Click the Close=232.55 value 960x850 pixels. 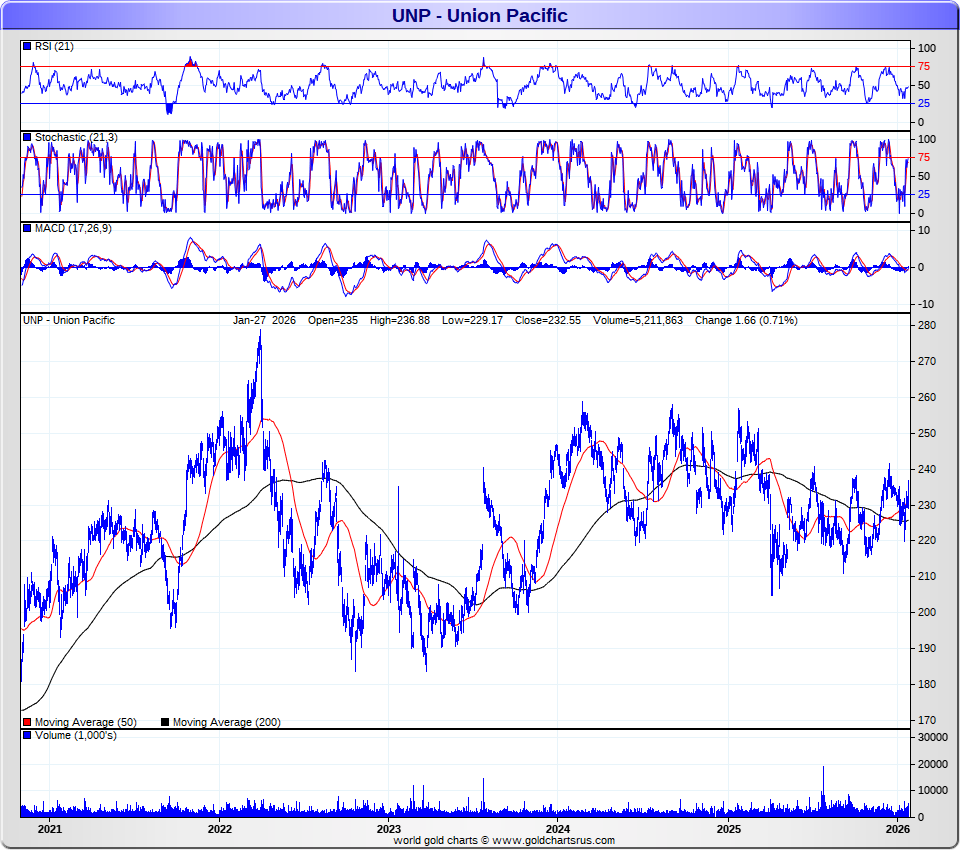coord(547,320)
